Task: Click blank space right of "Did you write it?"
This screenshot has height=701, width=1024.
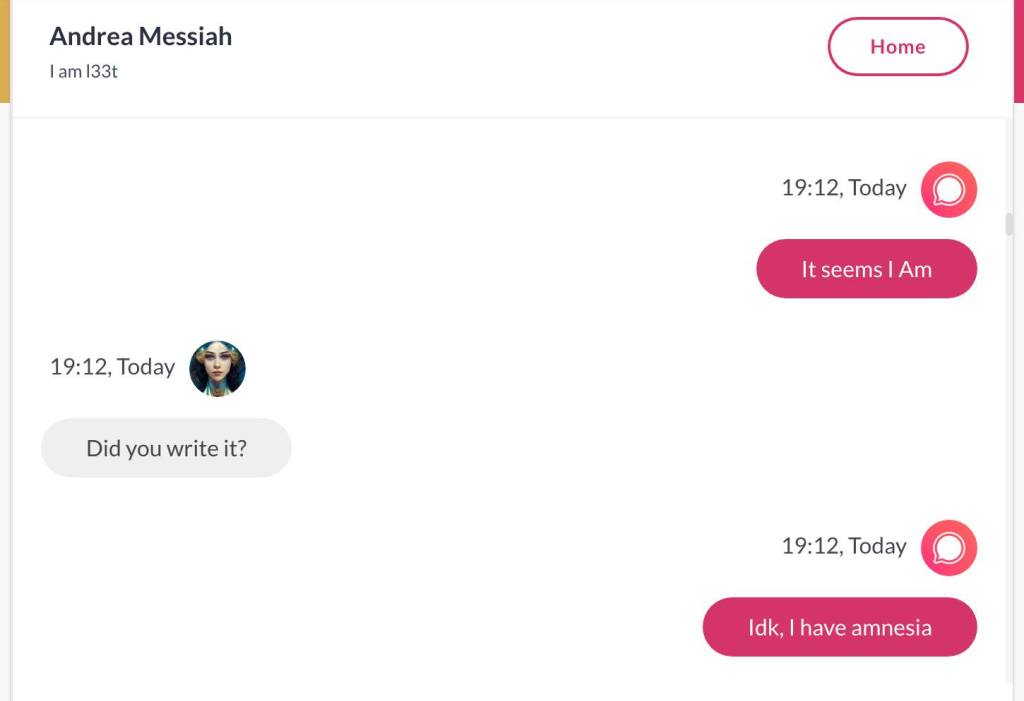Action: pyautogui.click(x=600, y=448)
